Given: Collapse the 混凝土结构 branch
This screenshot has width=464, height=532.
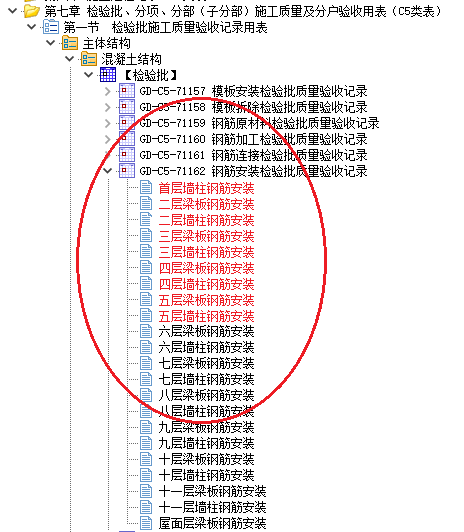Looking at the screenshot, I should [x=70, y=59].
